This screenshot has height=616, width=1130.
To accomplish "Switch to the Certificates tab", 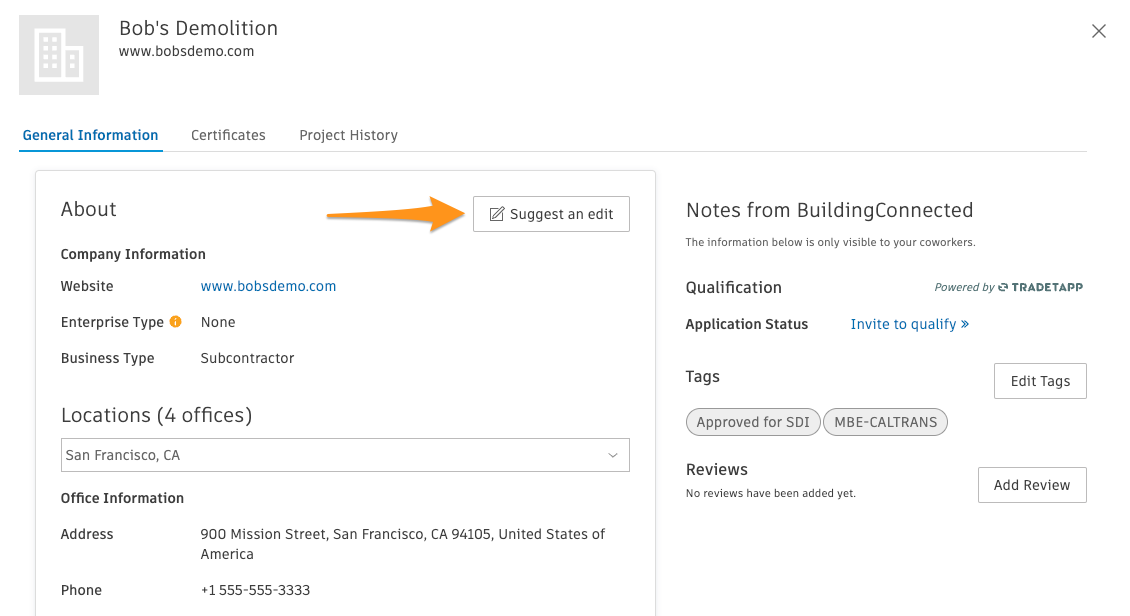I will pos(228,135).
